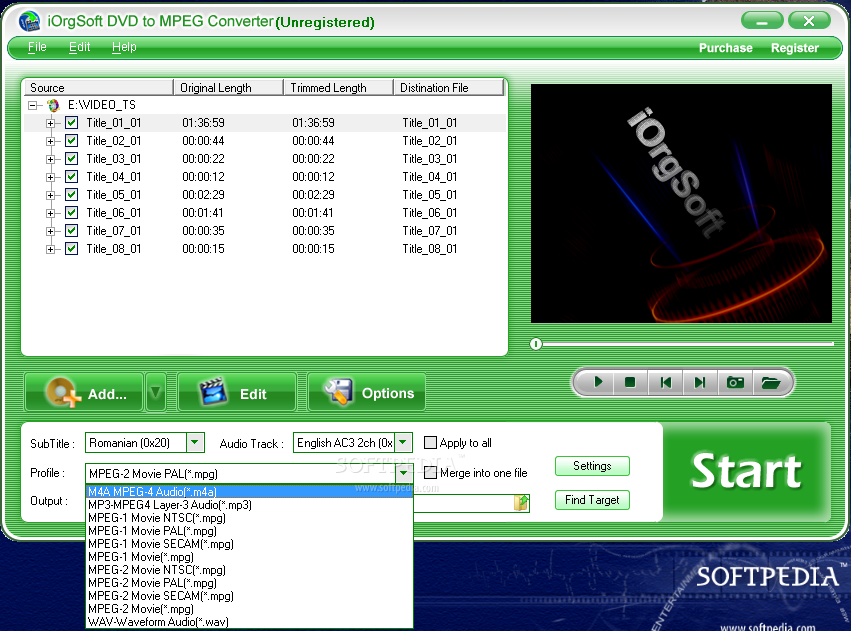851x631 pixels.
Task: Select MP3-MPEG4 Layer-3 Audio profile
Action: tap(250, 505)
